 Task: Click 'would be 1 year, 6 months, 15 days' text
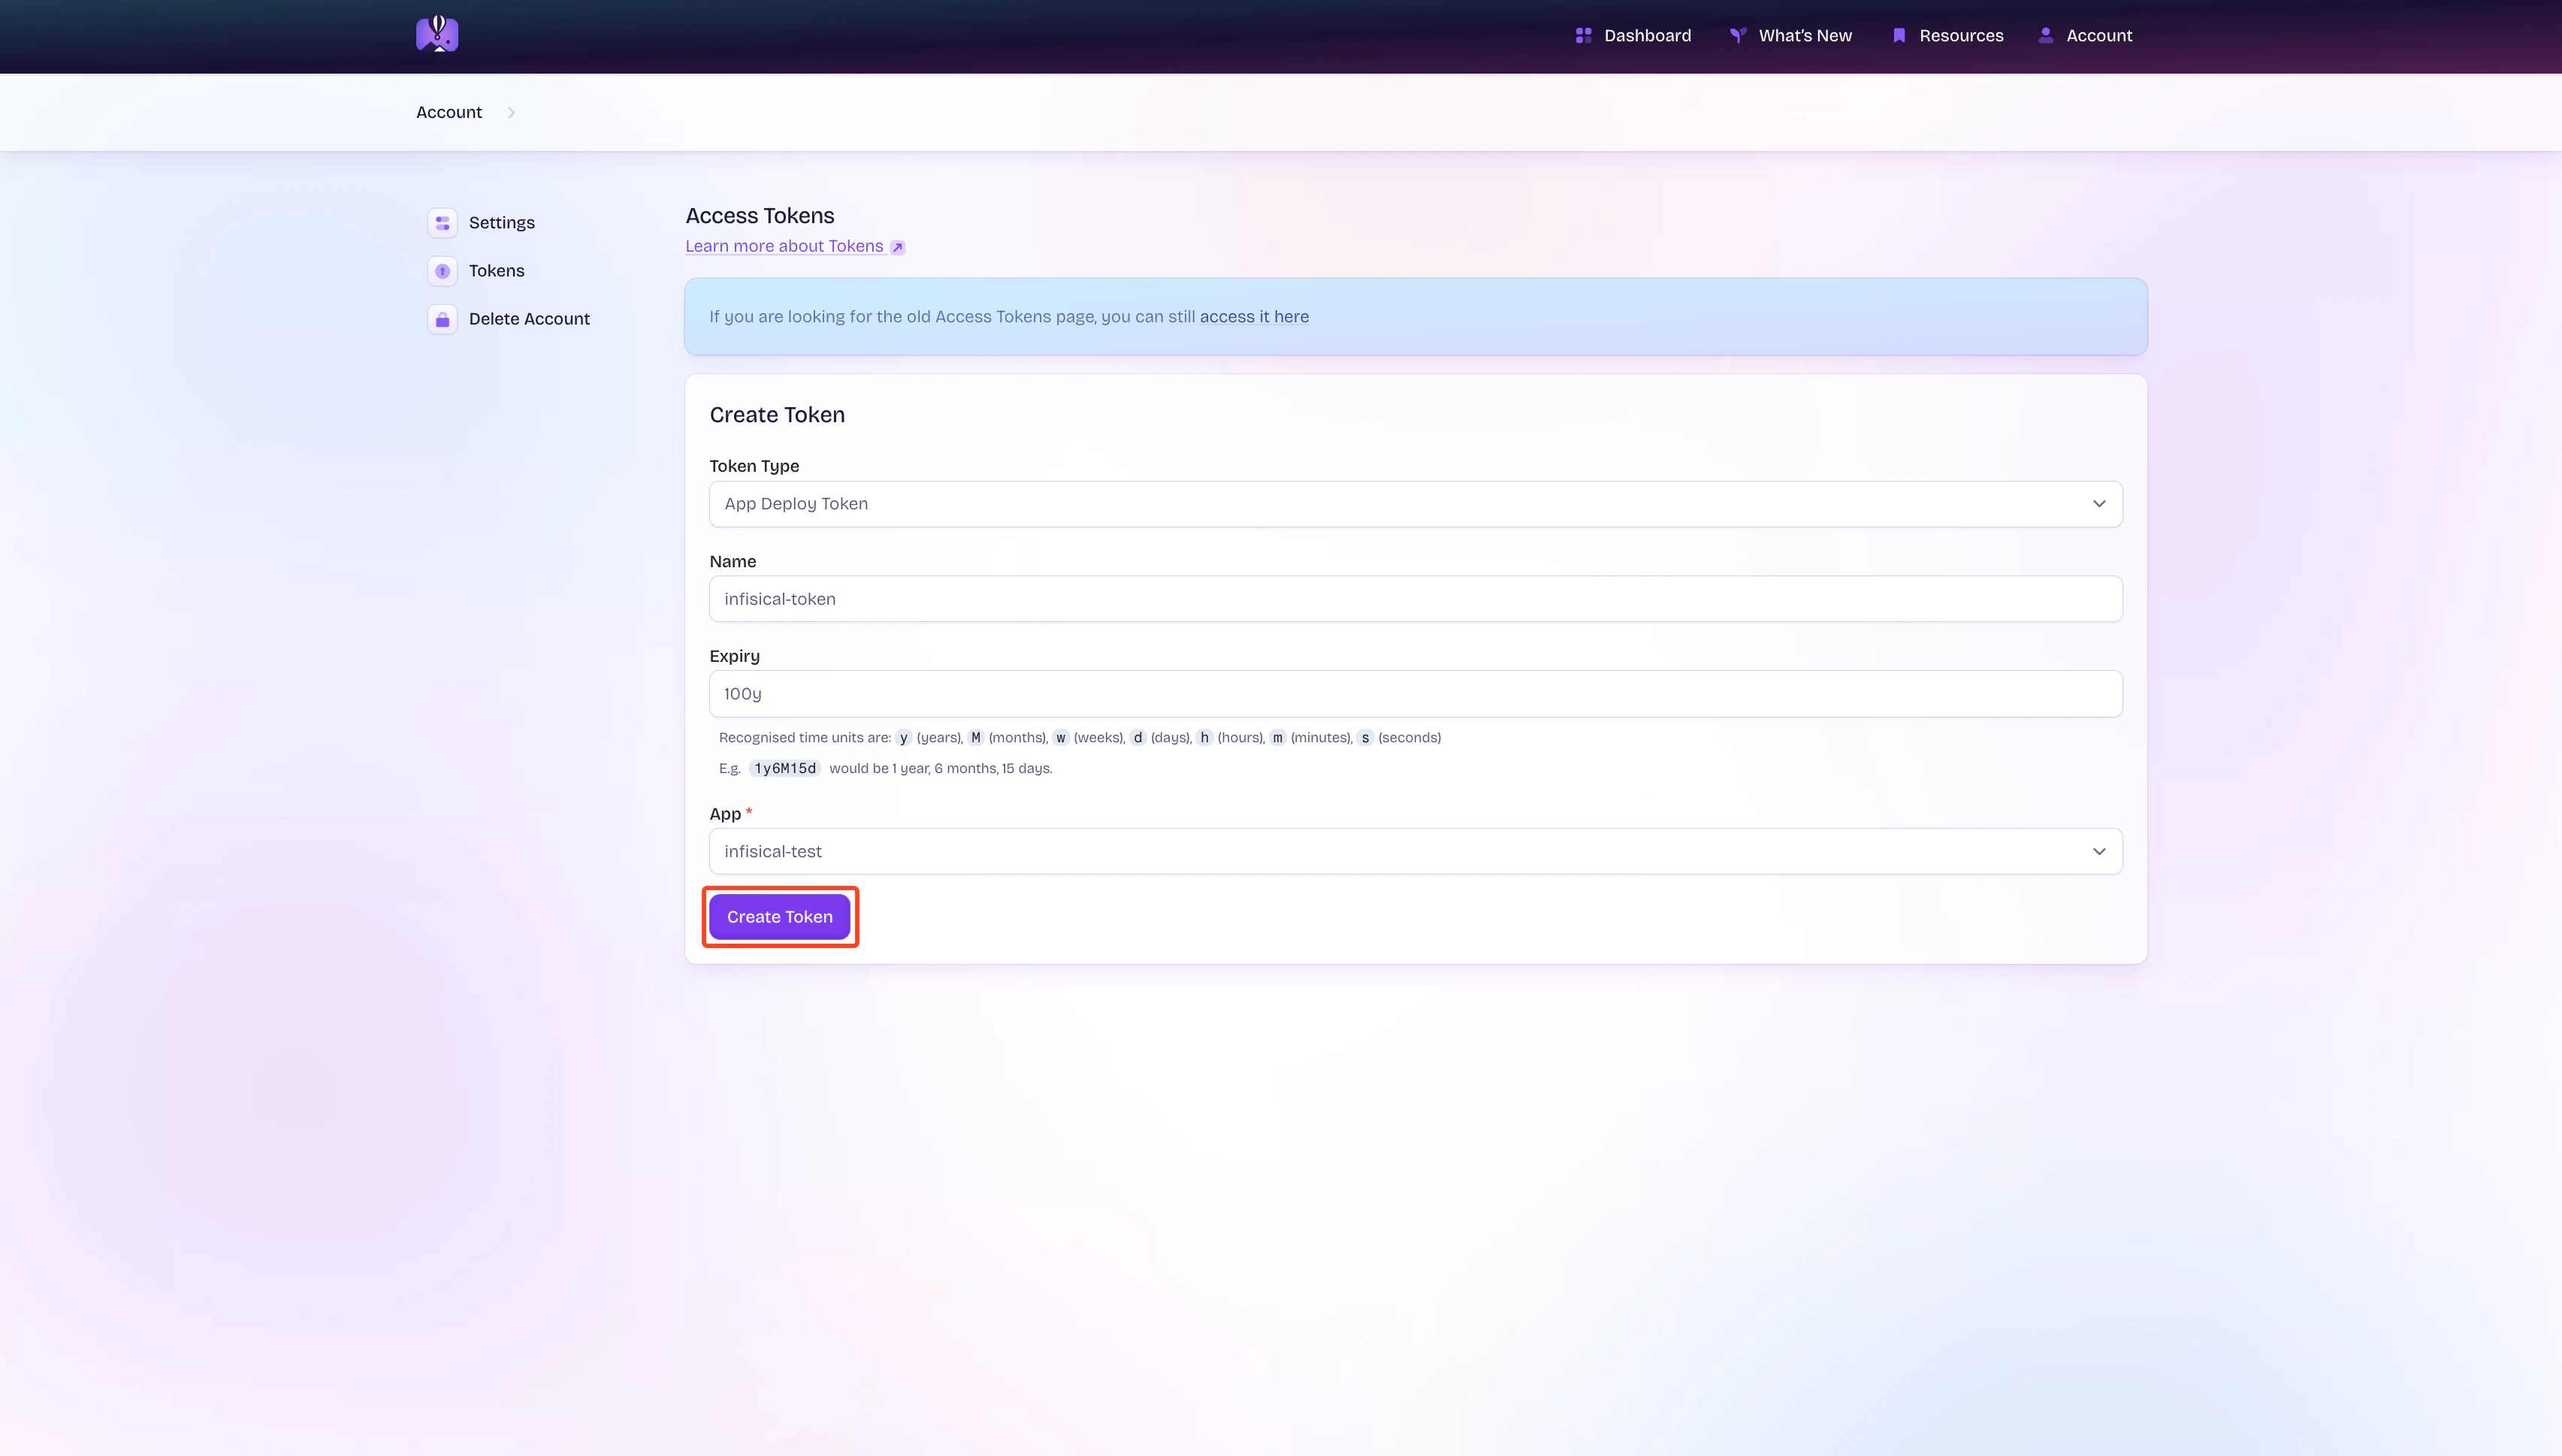tap(941, 768)
